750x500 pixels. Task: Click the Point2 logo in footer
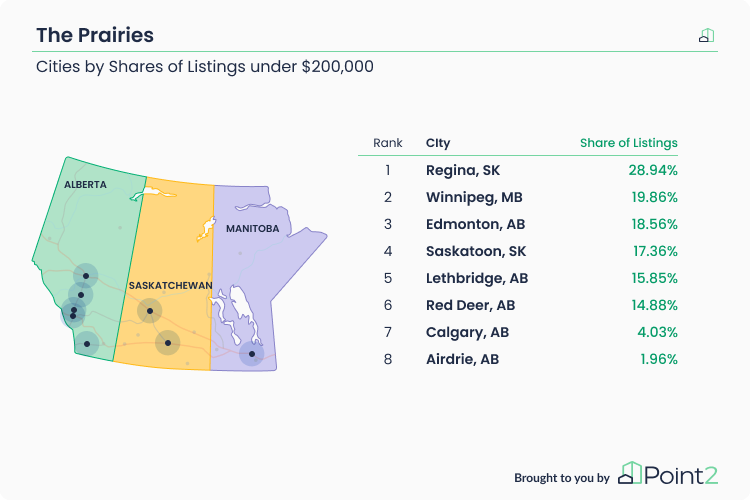(668, 474)
